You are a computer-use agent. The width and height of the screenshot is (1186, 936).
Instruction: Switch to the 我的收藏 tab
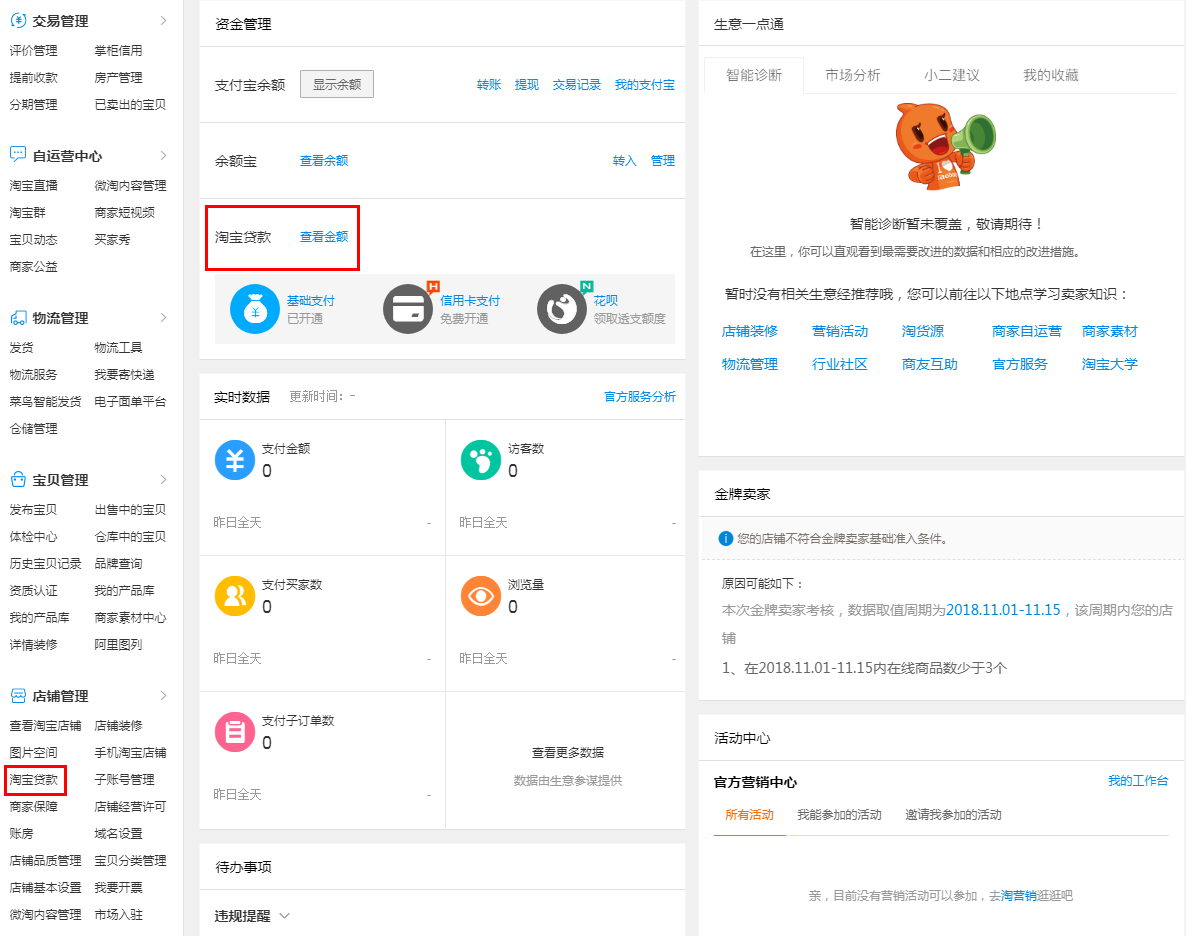click(1051, 75)
